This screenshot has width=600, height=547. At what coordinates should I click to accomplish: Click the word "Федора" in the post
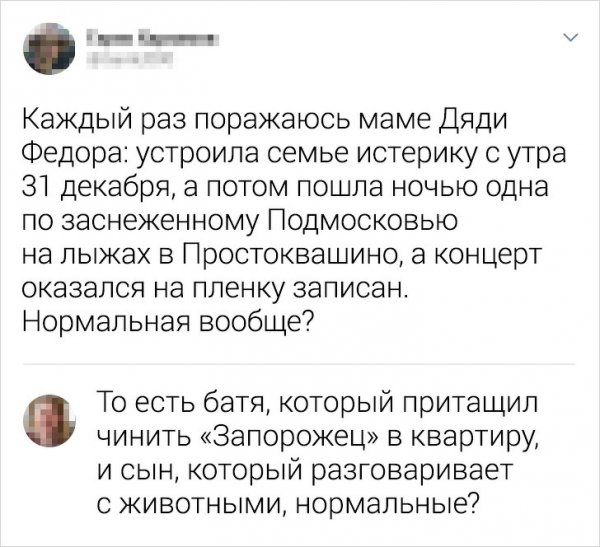tap(74, 156)
